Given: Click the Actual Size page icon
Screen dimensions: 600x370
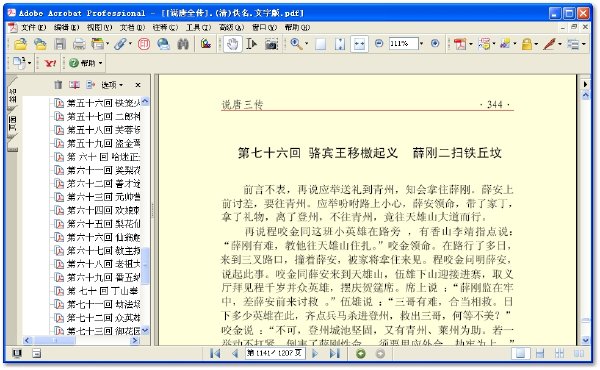Looking at the screenshot, I should (x=320, y=44).
